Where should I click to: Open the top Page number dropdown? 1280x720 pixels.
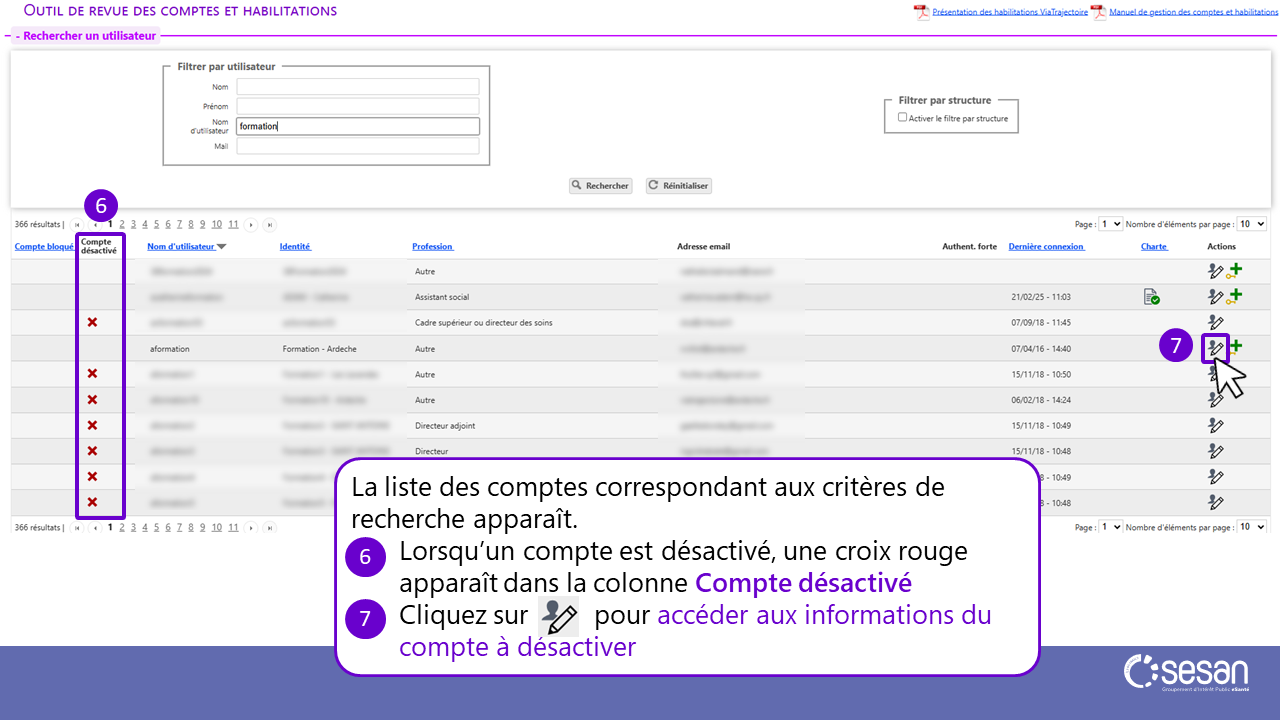click(x=1110, y=224)
